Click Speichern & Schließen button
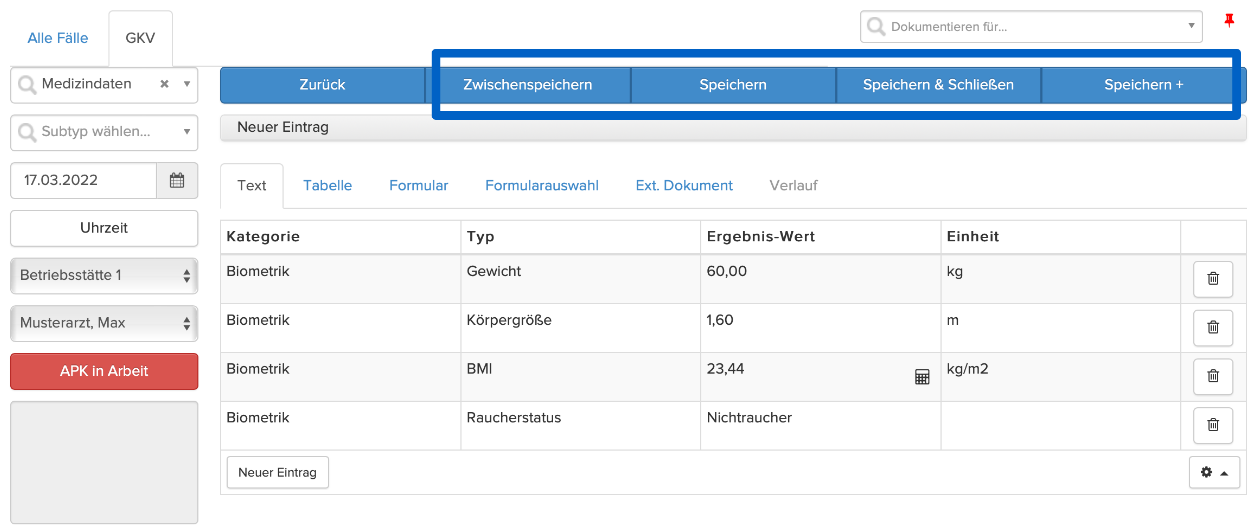This screenshot has height=526, width=1251. (938, 85)
